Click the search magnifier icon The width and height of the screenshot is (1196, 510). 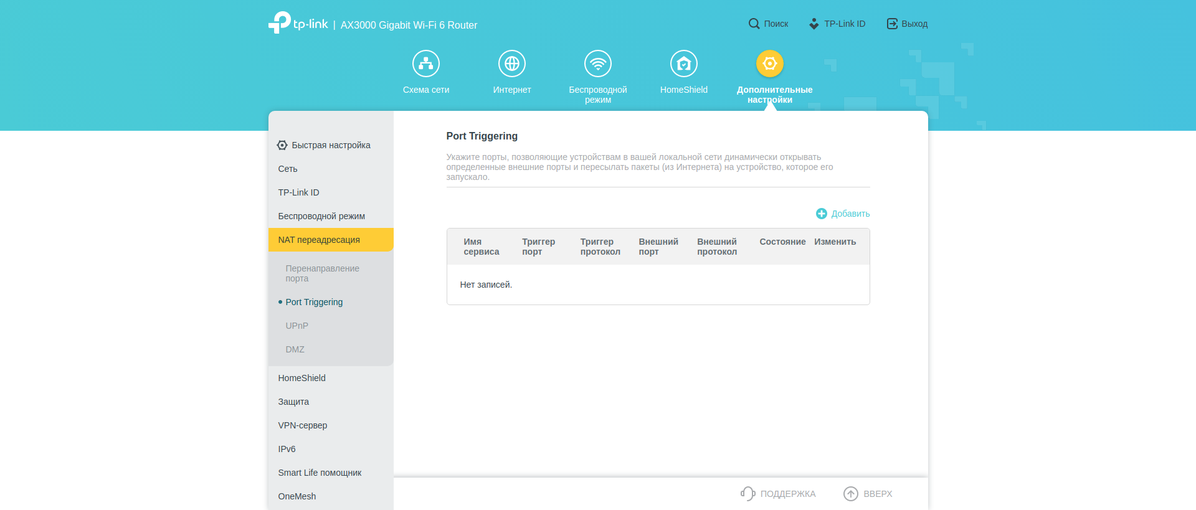tap(754, 24)
